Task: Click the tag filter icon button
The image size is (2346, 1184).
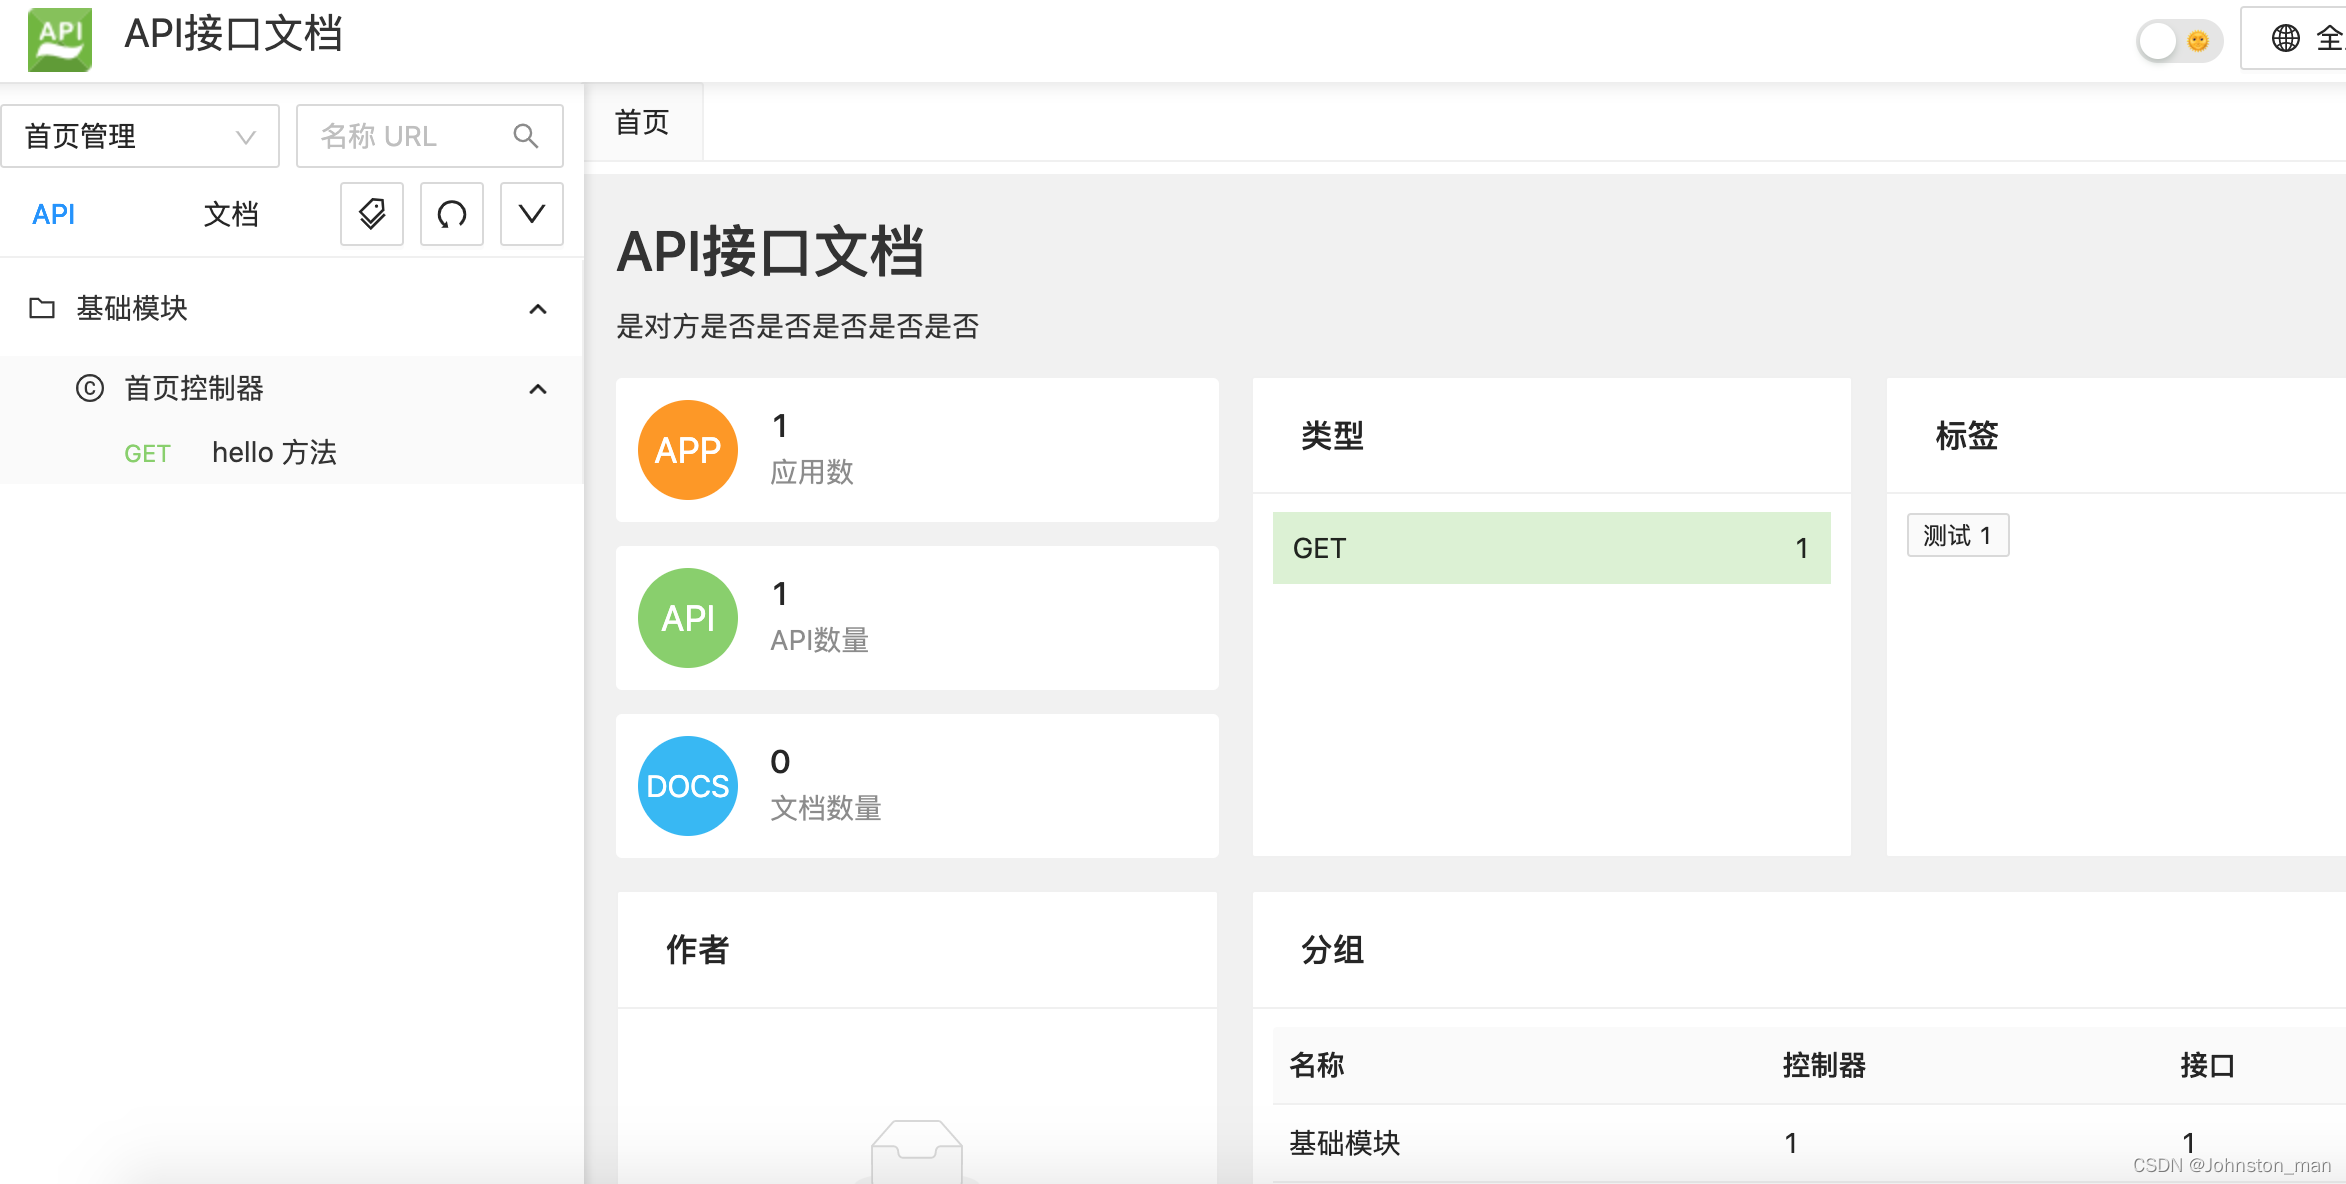Action: point(372,214)
